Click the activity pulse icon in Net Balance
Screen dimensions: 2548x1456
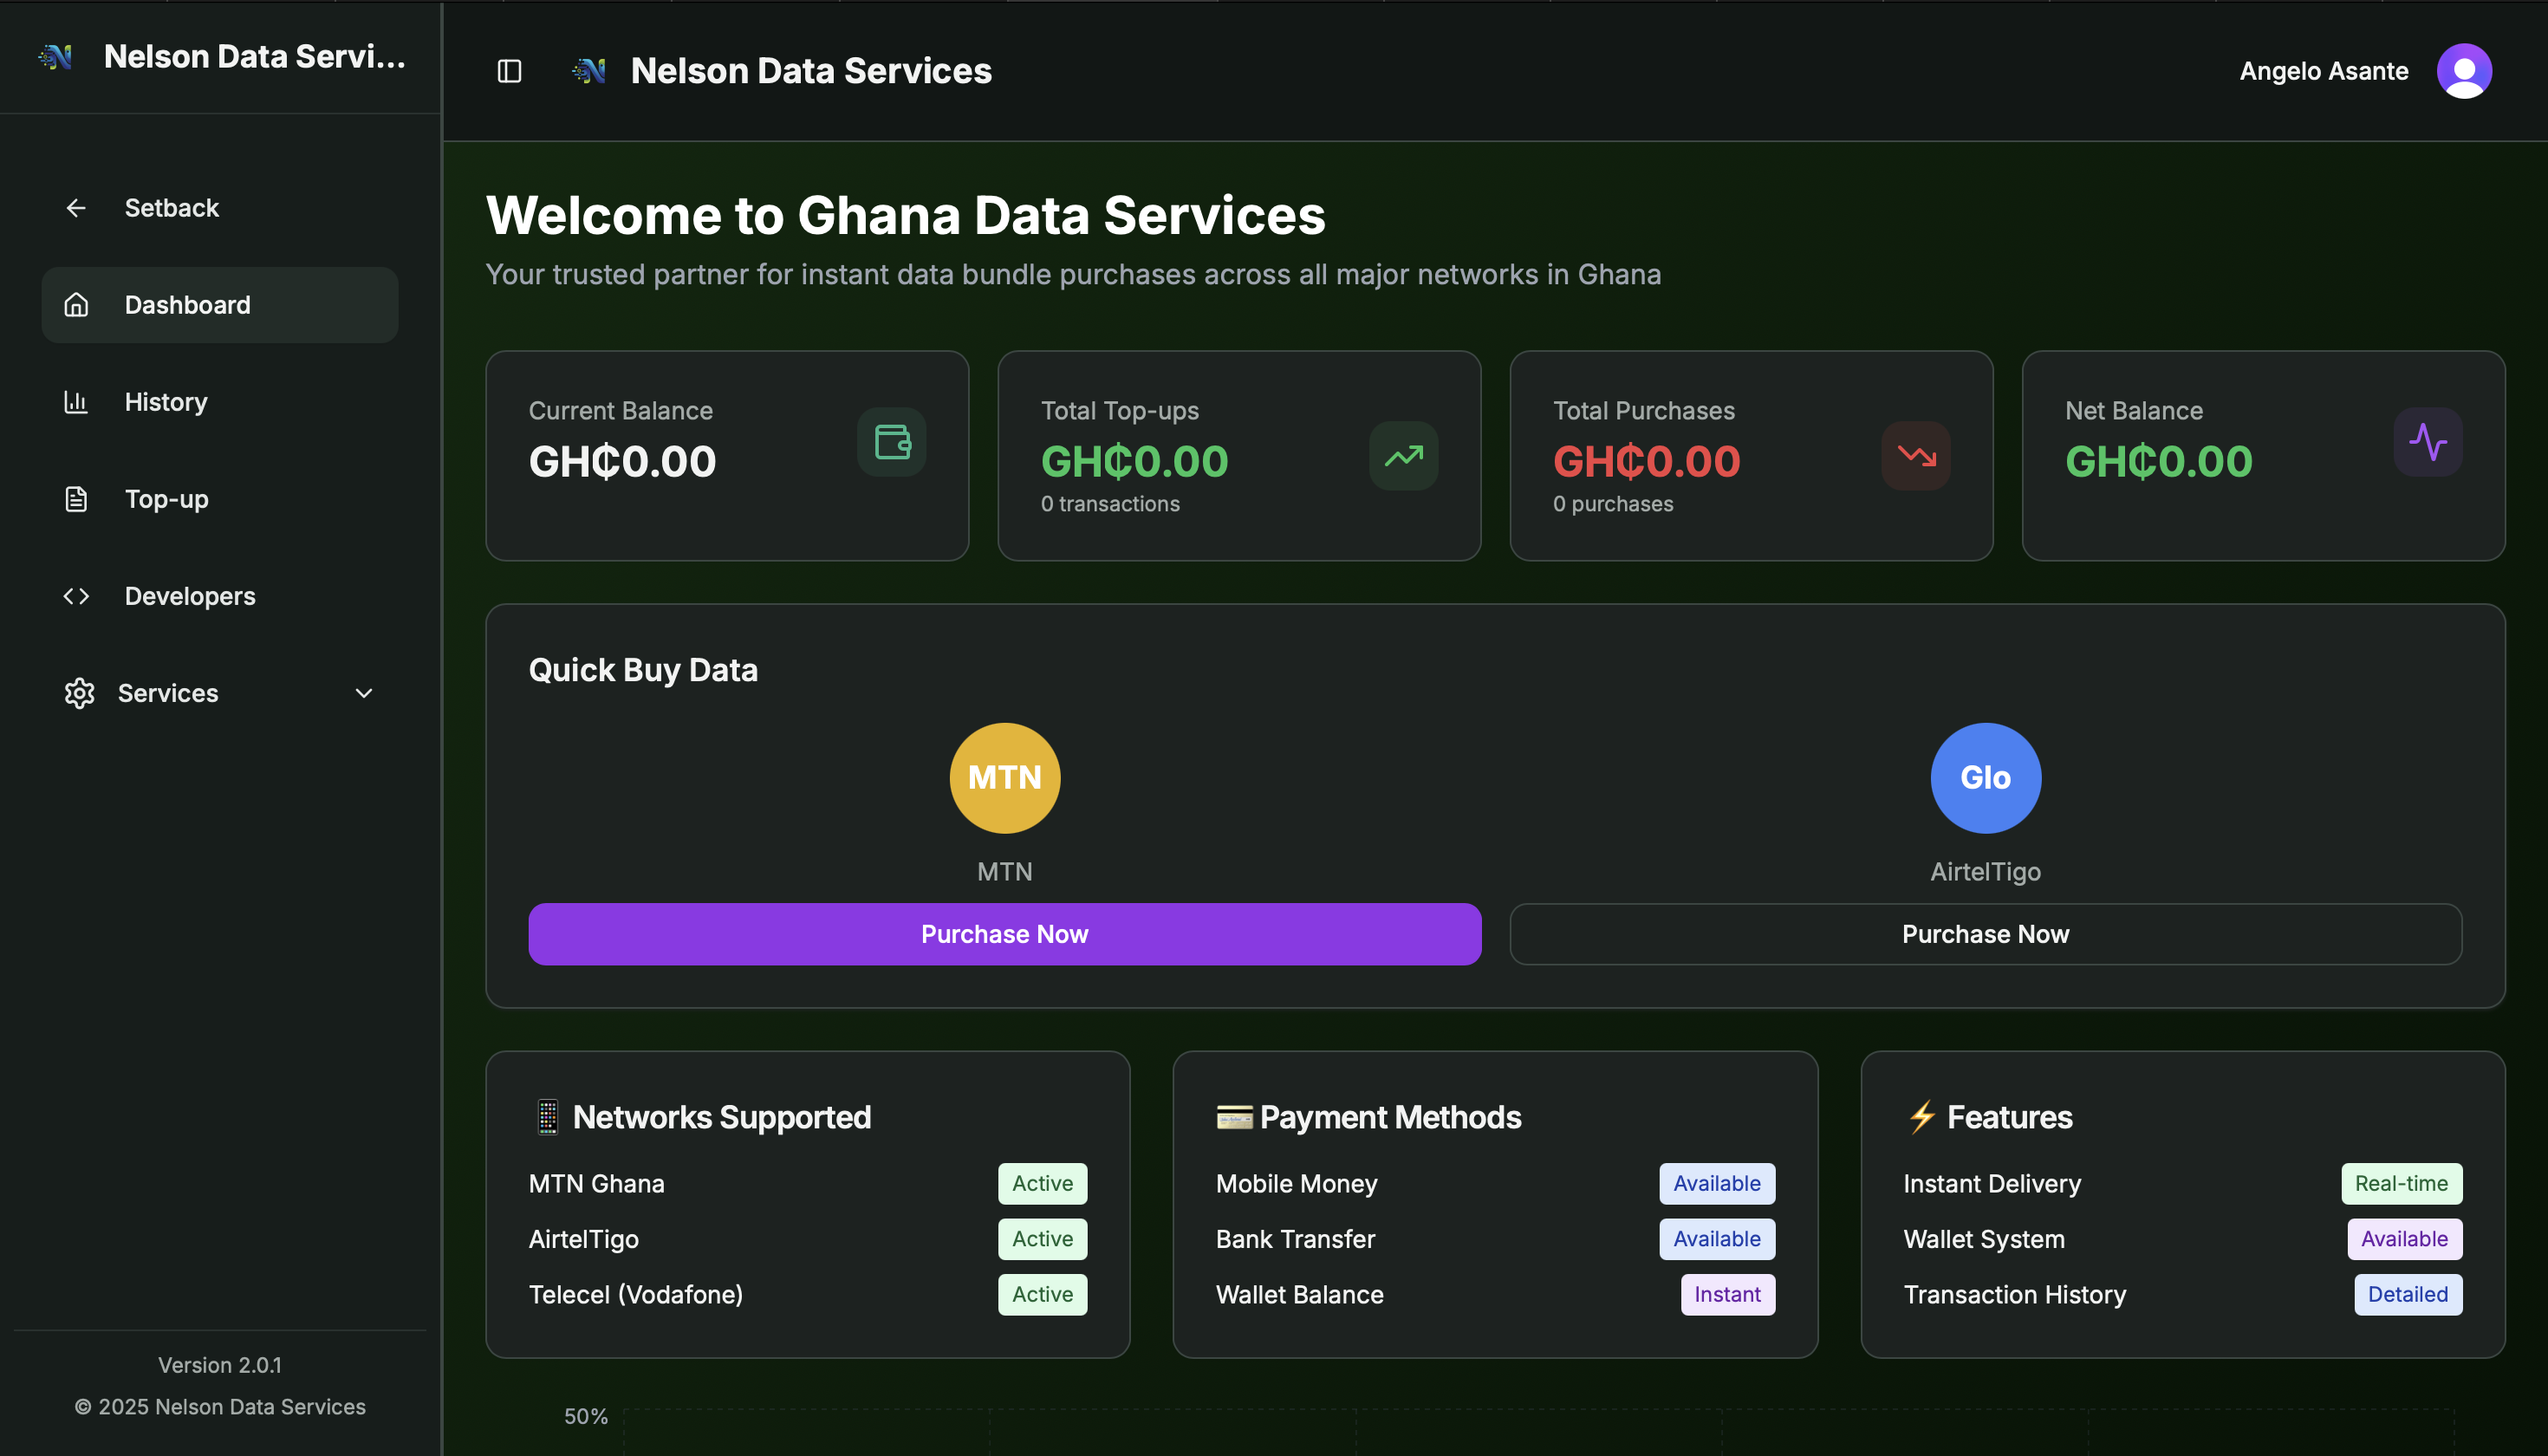coord(2427,442)
